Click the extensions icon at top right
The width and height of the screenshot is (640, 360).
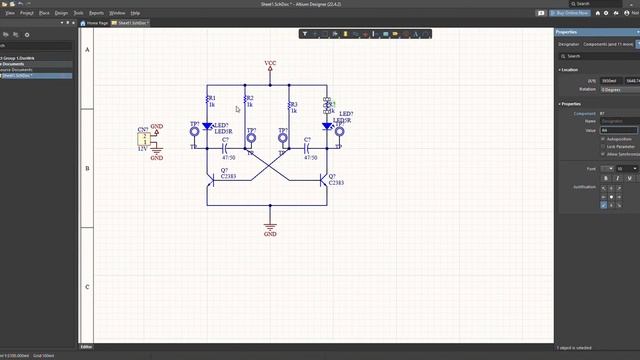[616, 13]
